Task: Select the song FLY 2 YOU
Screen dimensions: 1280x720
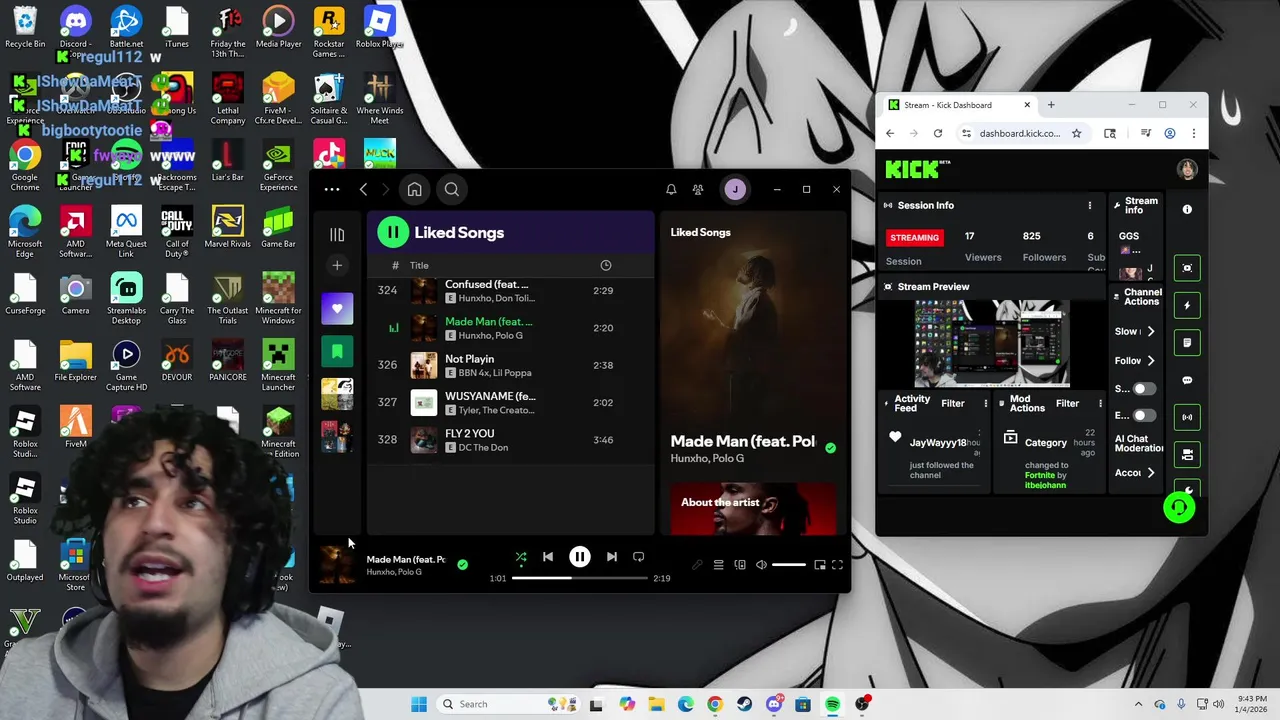Action: click(469, 434)
